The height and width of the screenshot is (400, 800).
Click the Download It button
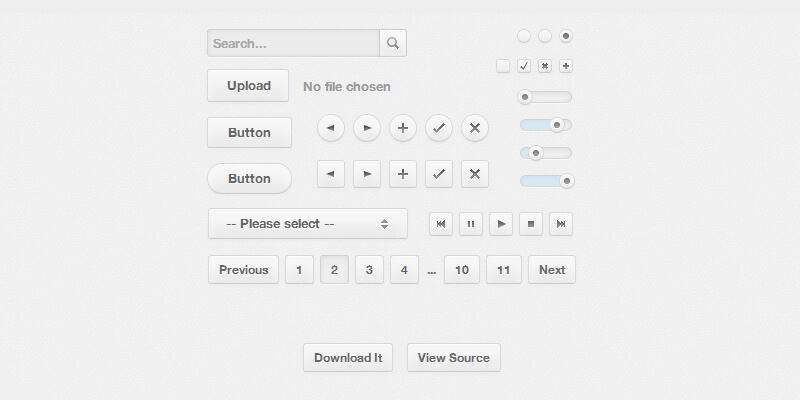[x=348, y=358]
